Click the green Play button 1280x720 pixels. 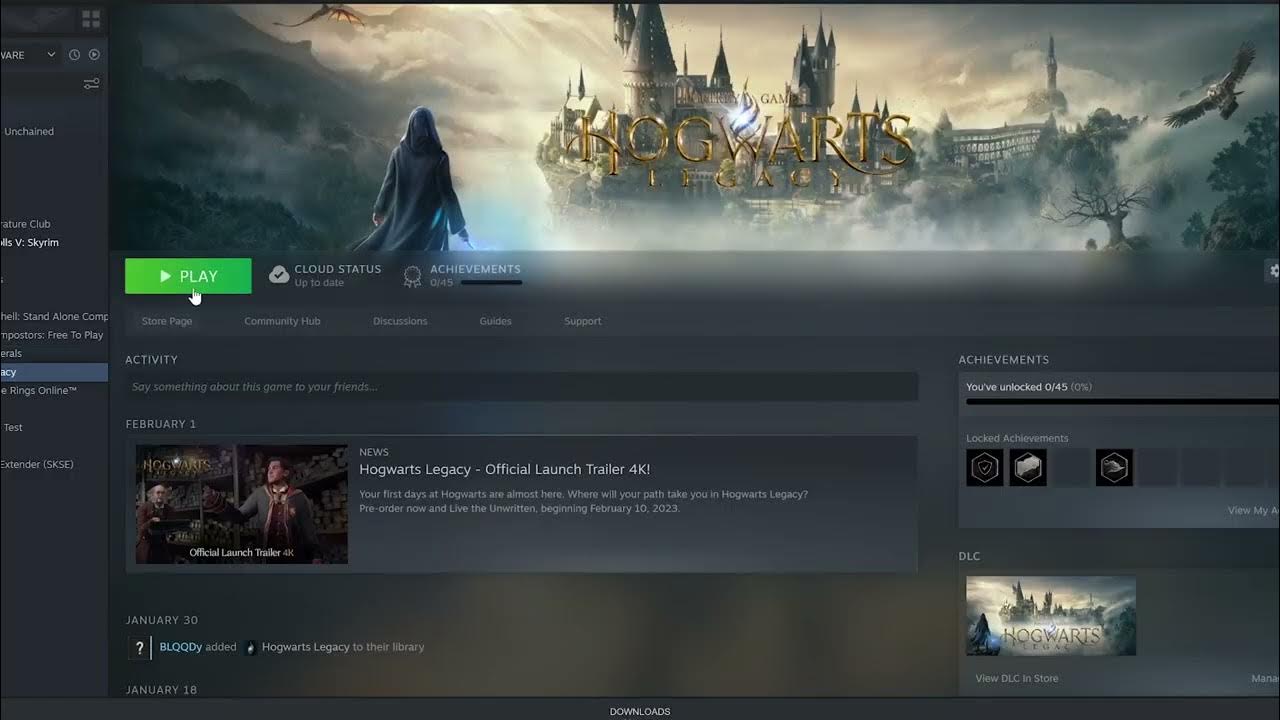tap(188, 276)
